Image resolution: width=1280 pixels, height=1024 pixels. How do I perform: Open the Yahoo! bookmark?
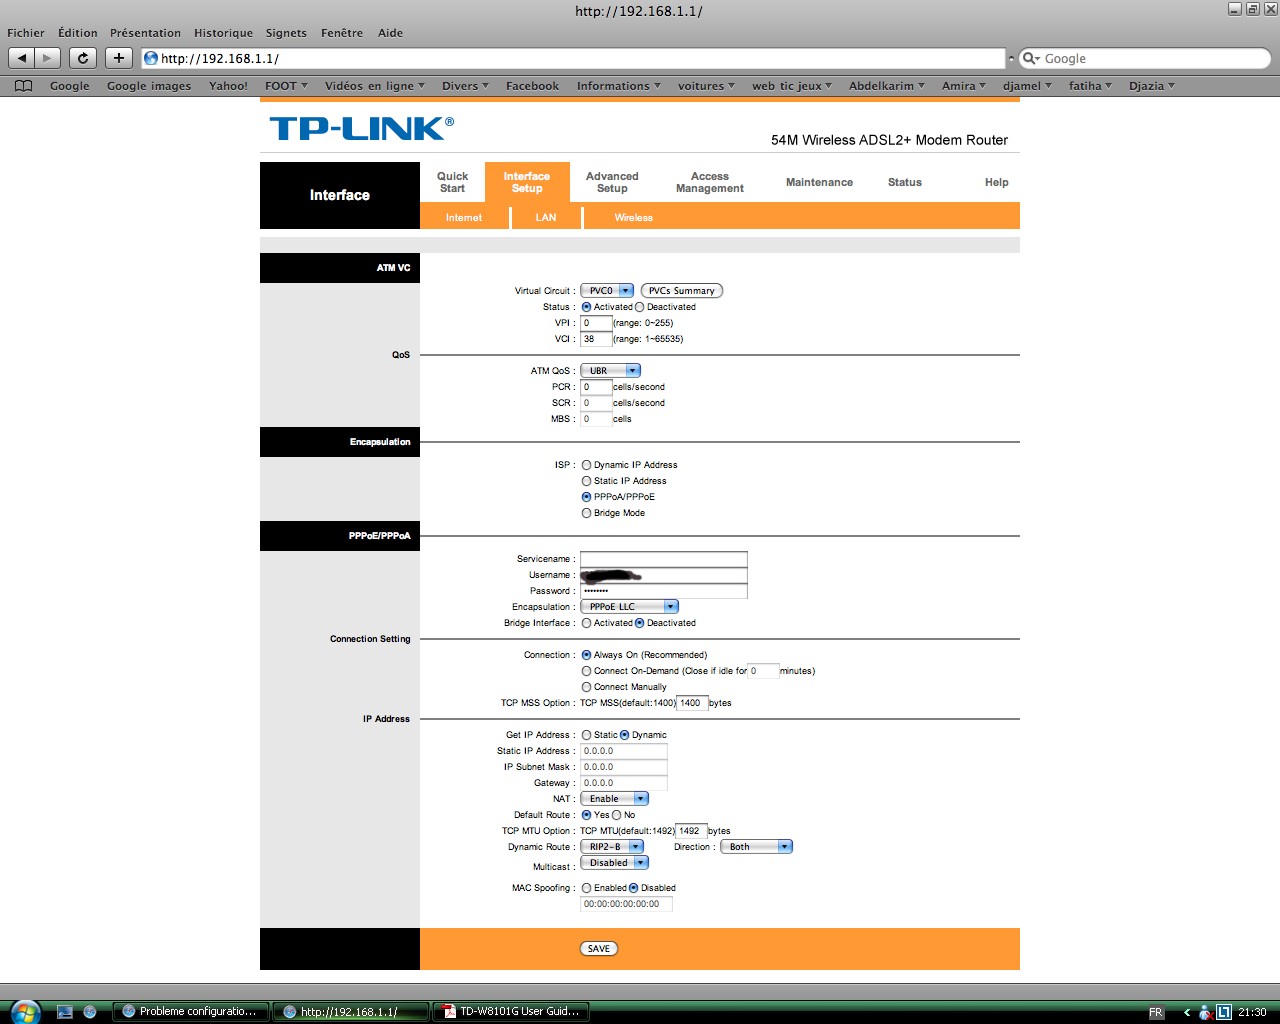(x=228, y=86)
